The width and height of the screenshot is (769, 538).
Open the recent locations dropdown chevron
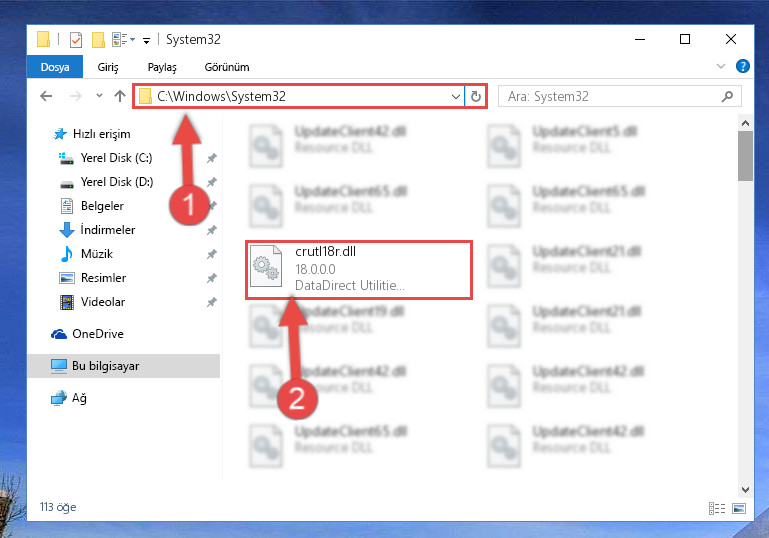(99, 96)
